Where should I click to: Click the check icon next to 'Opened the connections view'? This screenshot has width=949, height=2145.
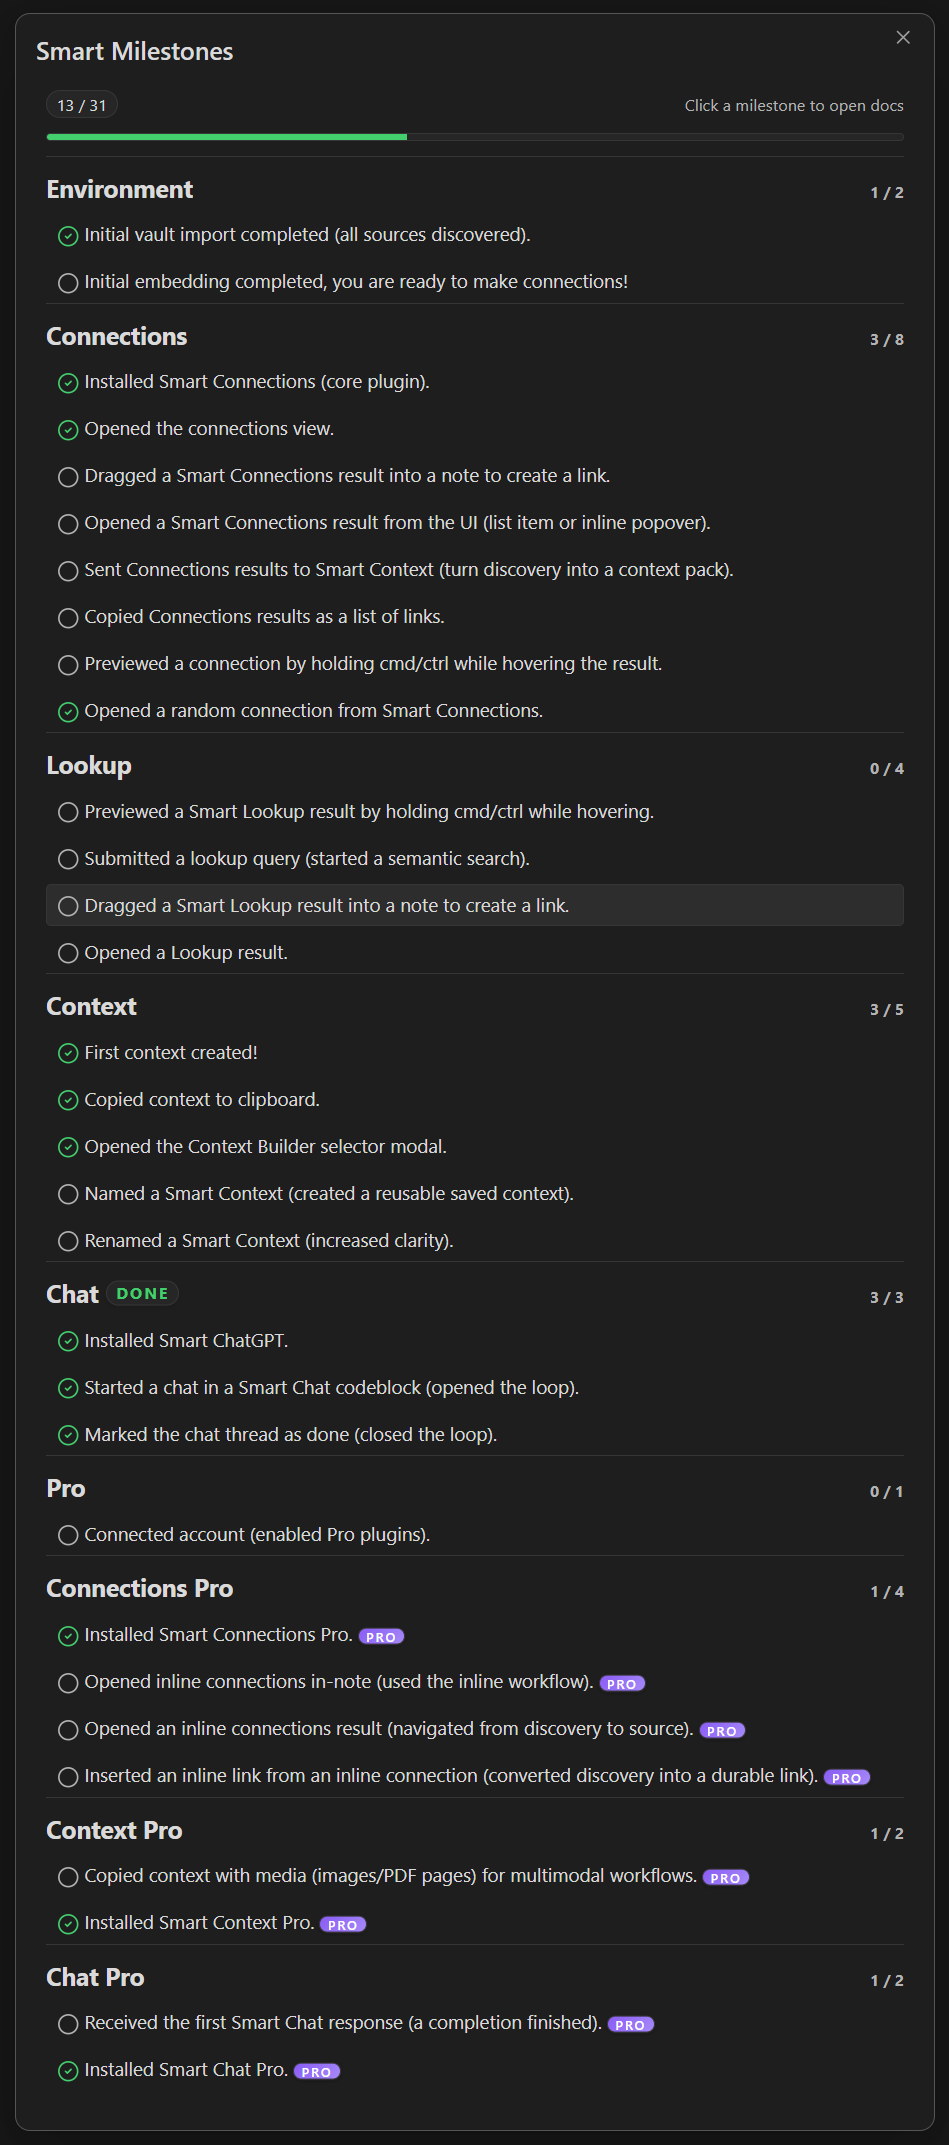[x=68, y=430]
